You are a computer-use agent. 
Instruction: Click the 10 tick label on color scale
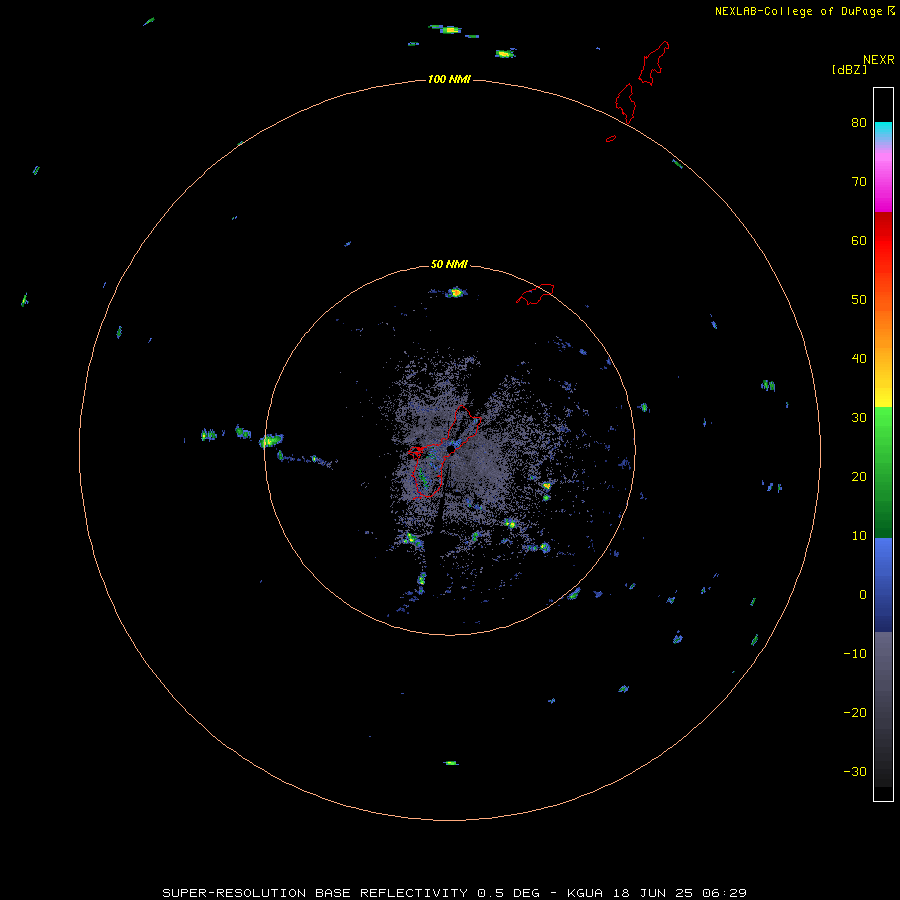[859, 536]
